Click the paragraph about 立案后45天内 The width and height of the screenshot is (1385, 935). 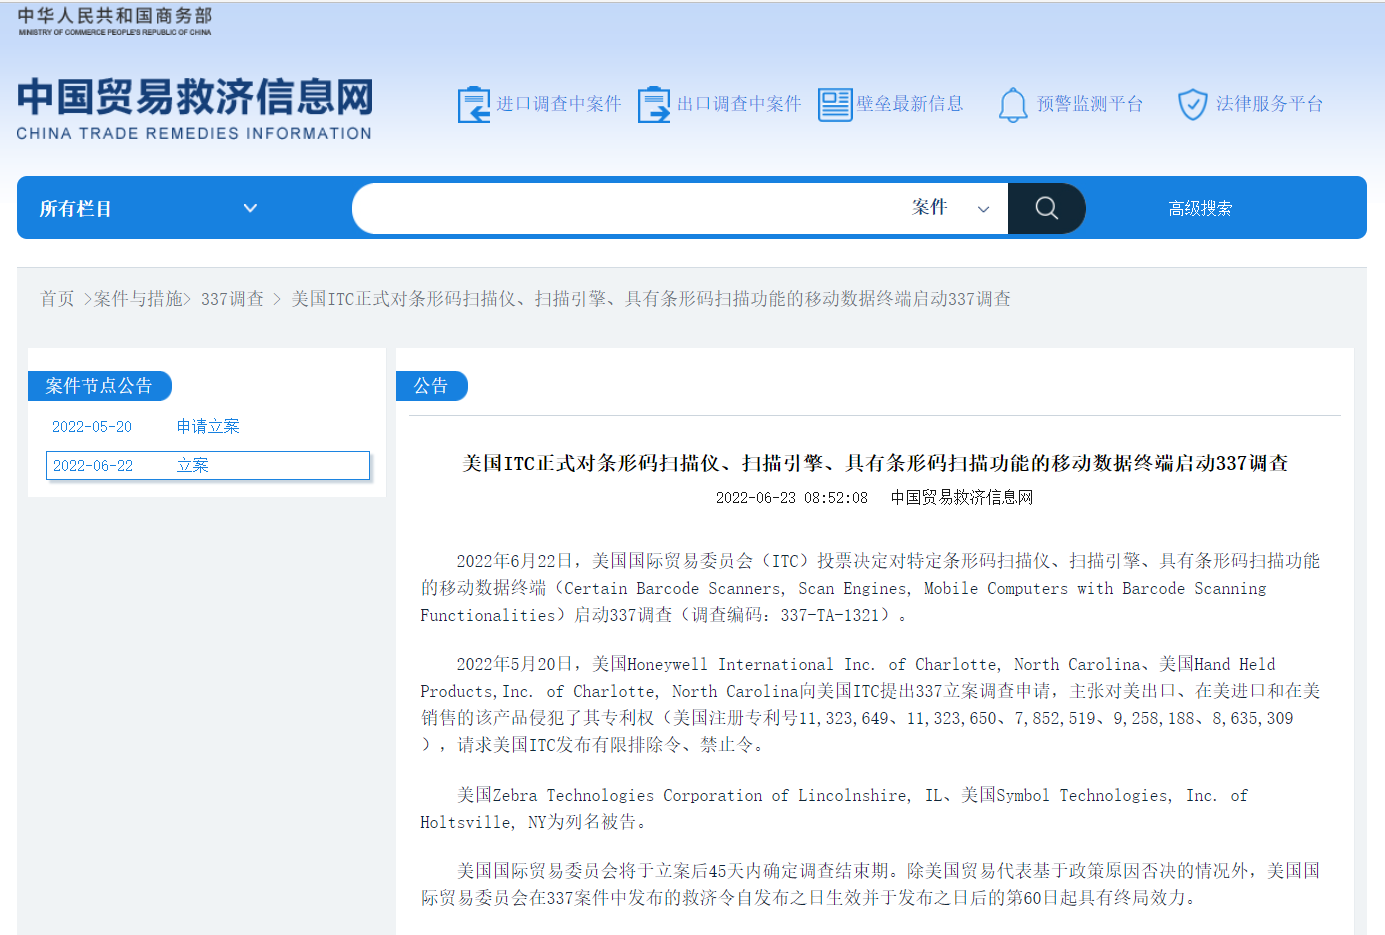point(870,884)
